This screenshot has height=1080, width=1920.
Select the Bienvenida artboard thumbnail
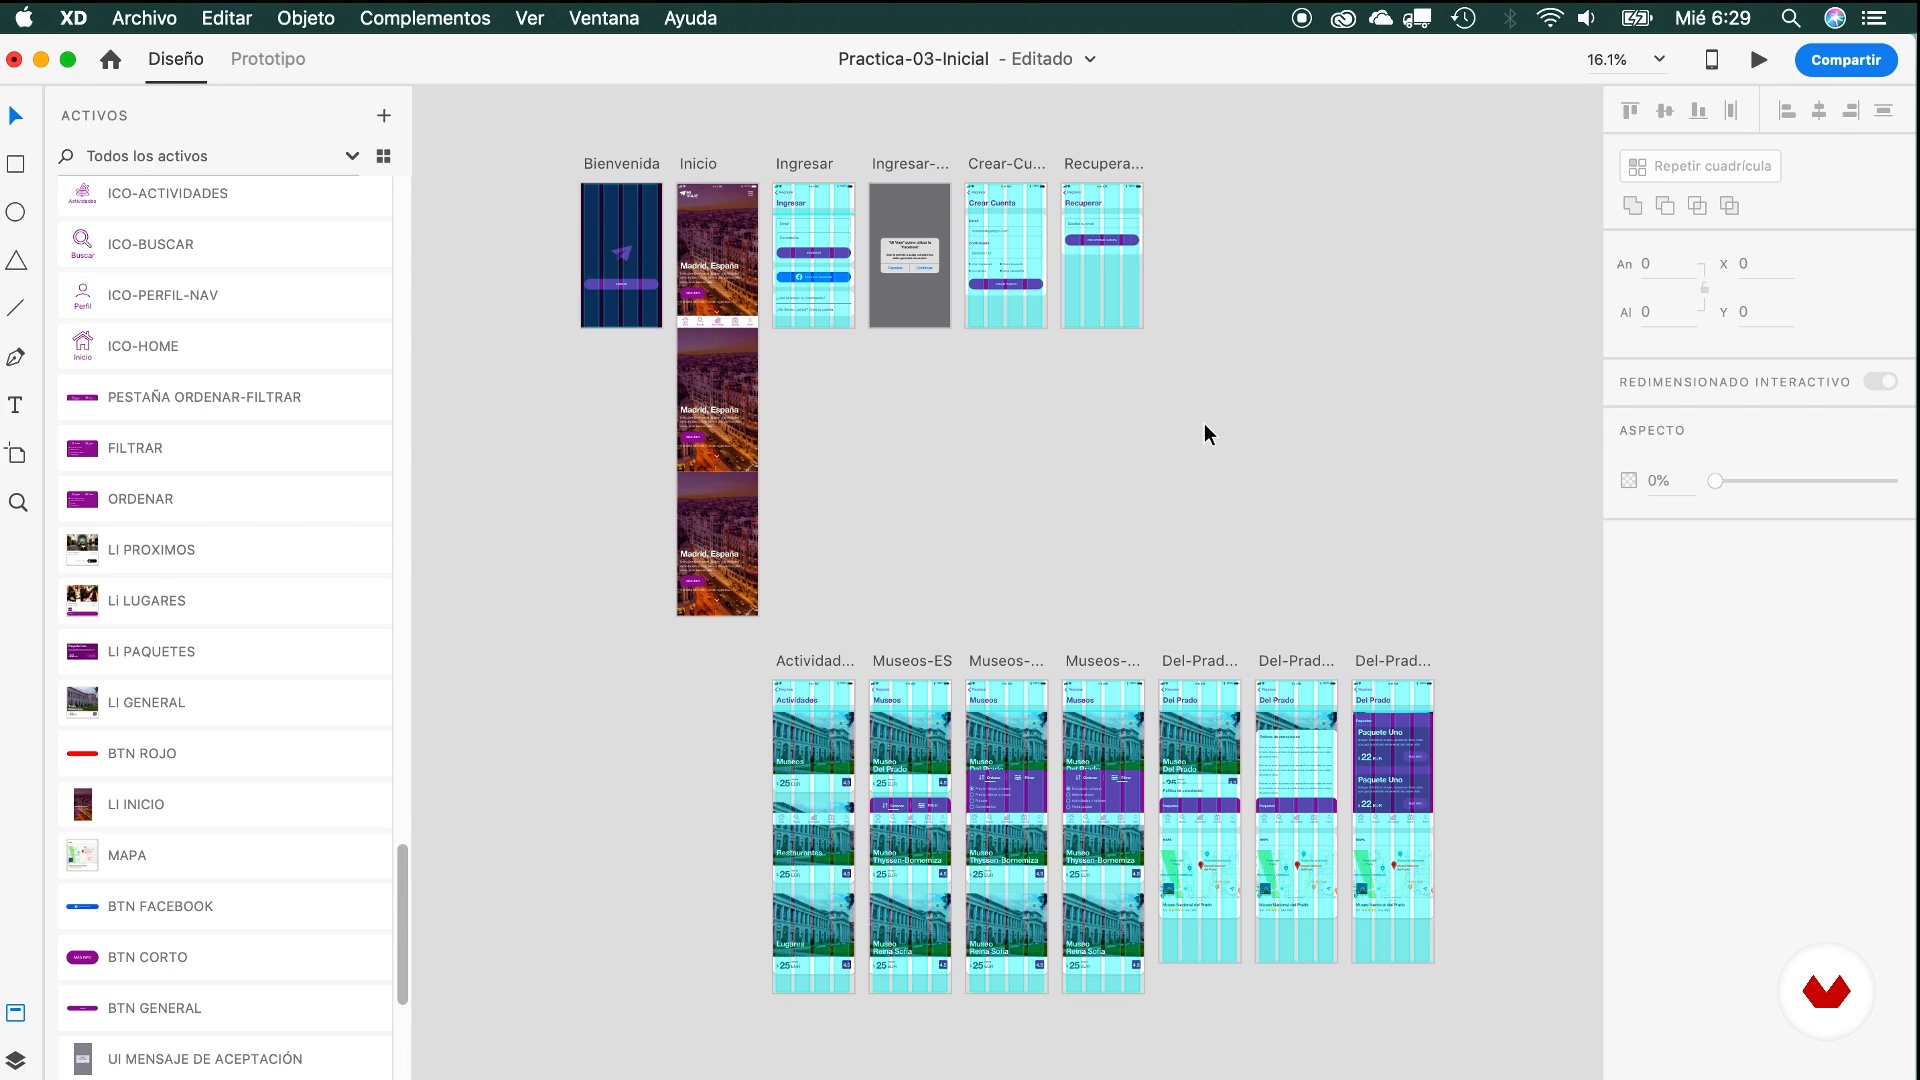click(x=621, y=255)
